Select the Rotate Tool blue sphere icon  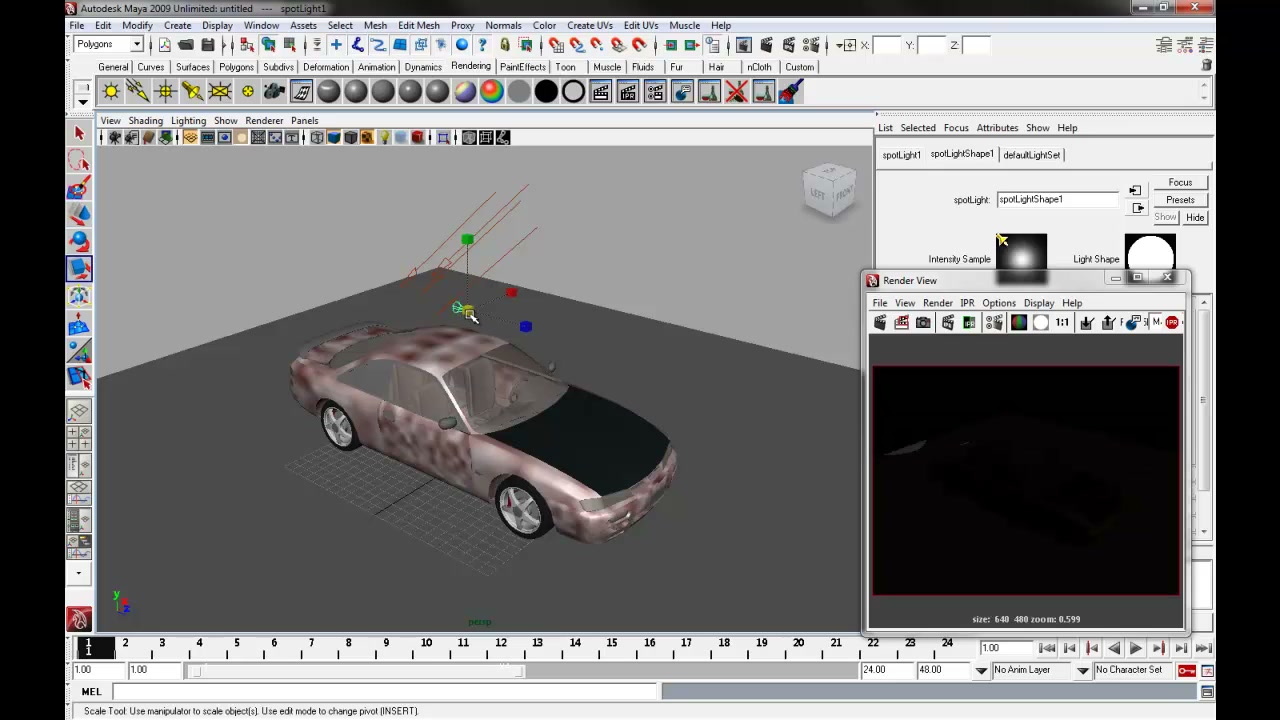79,241
